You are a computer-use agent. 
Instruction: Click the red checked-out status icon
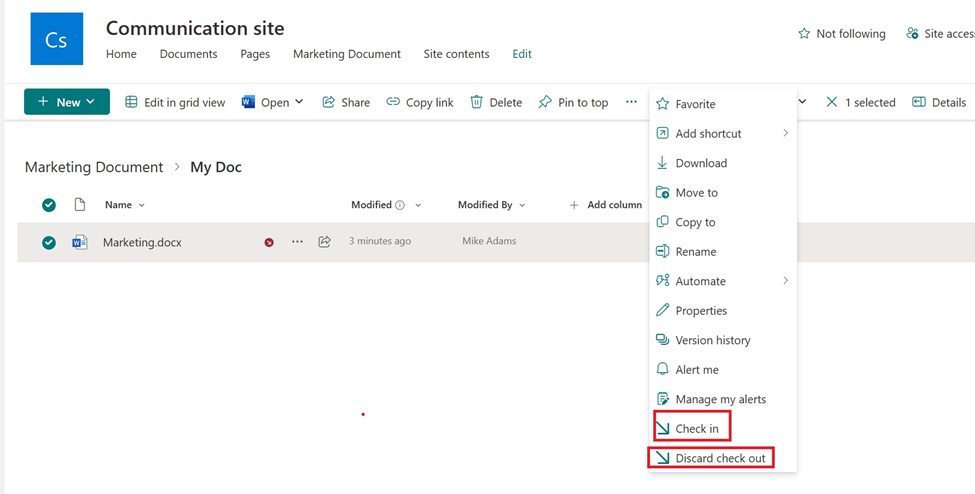(269, 242)
